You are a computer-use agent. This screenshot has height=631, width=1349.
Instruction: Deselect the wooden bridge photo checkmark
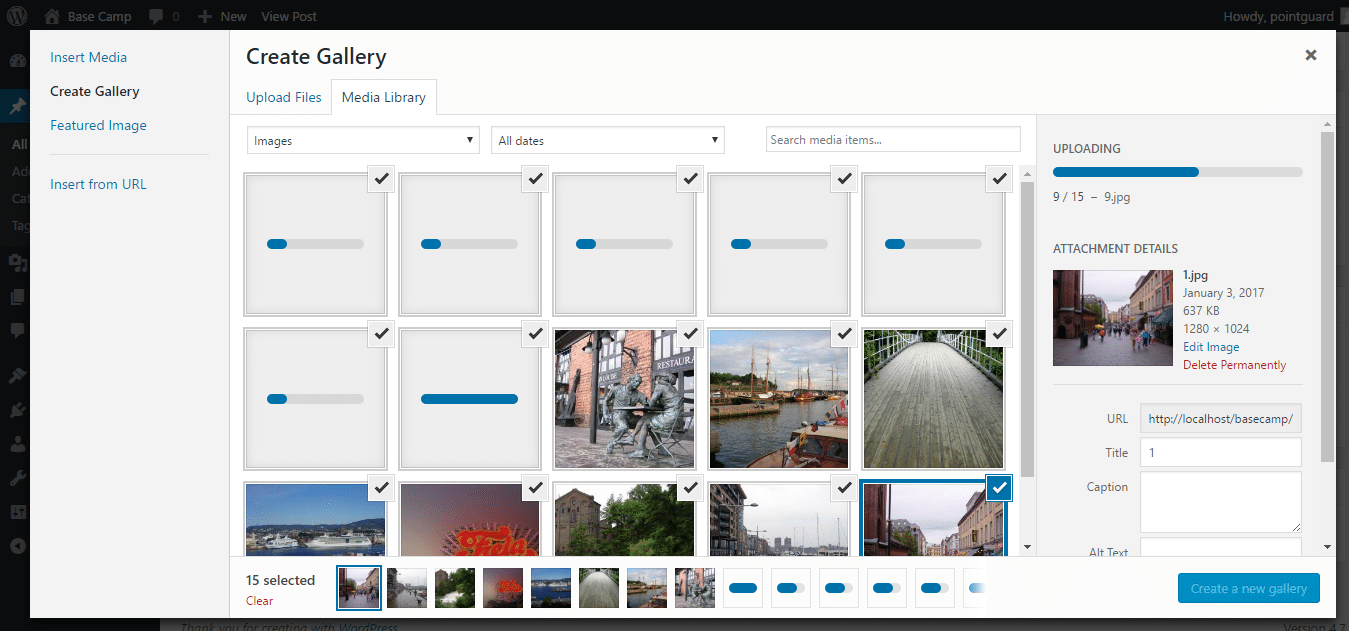999,333
